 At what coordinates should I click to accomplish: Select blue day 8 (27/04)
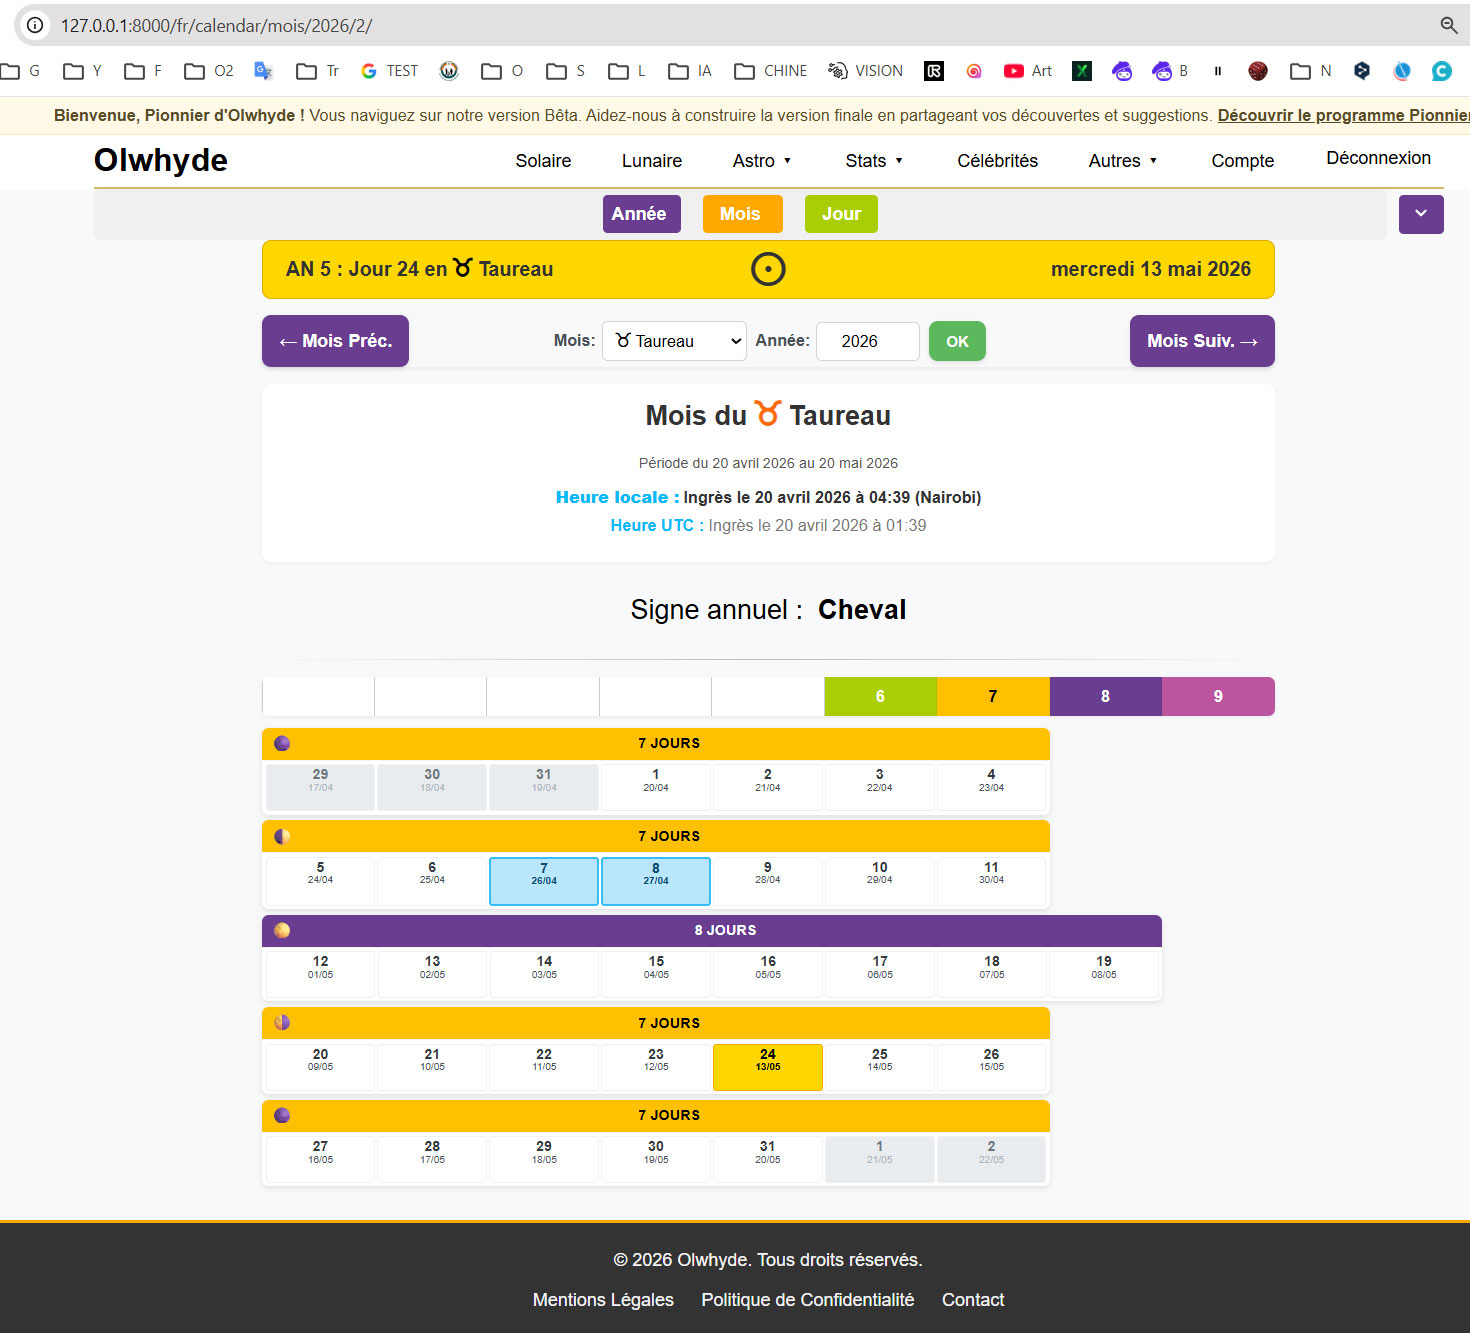point(656,881)
